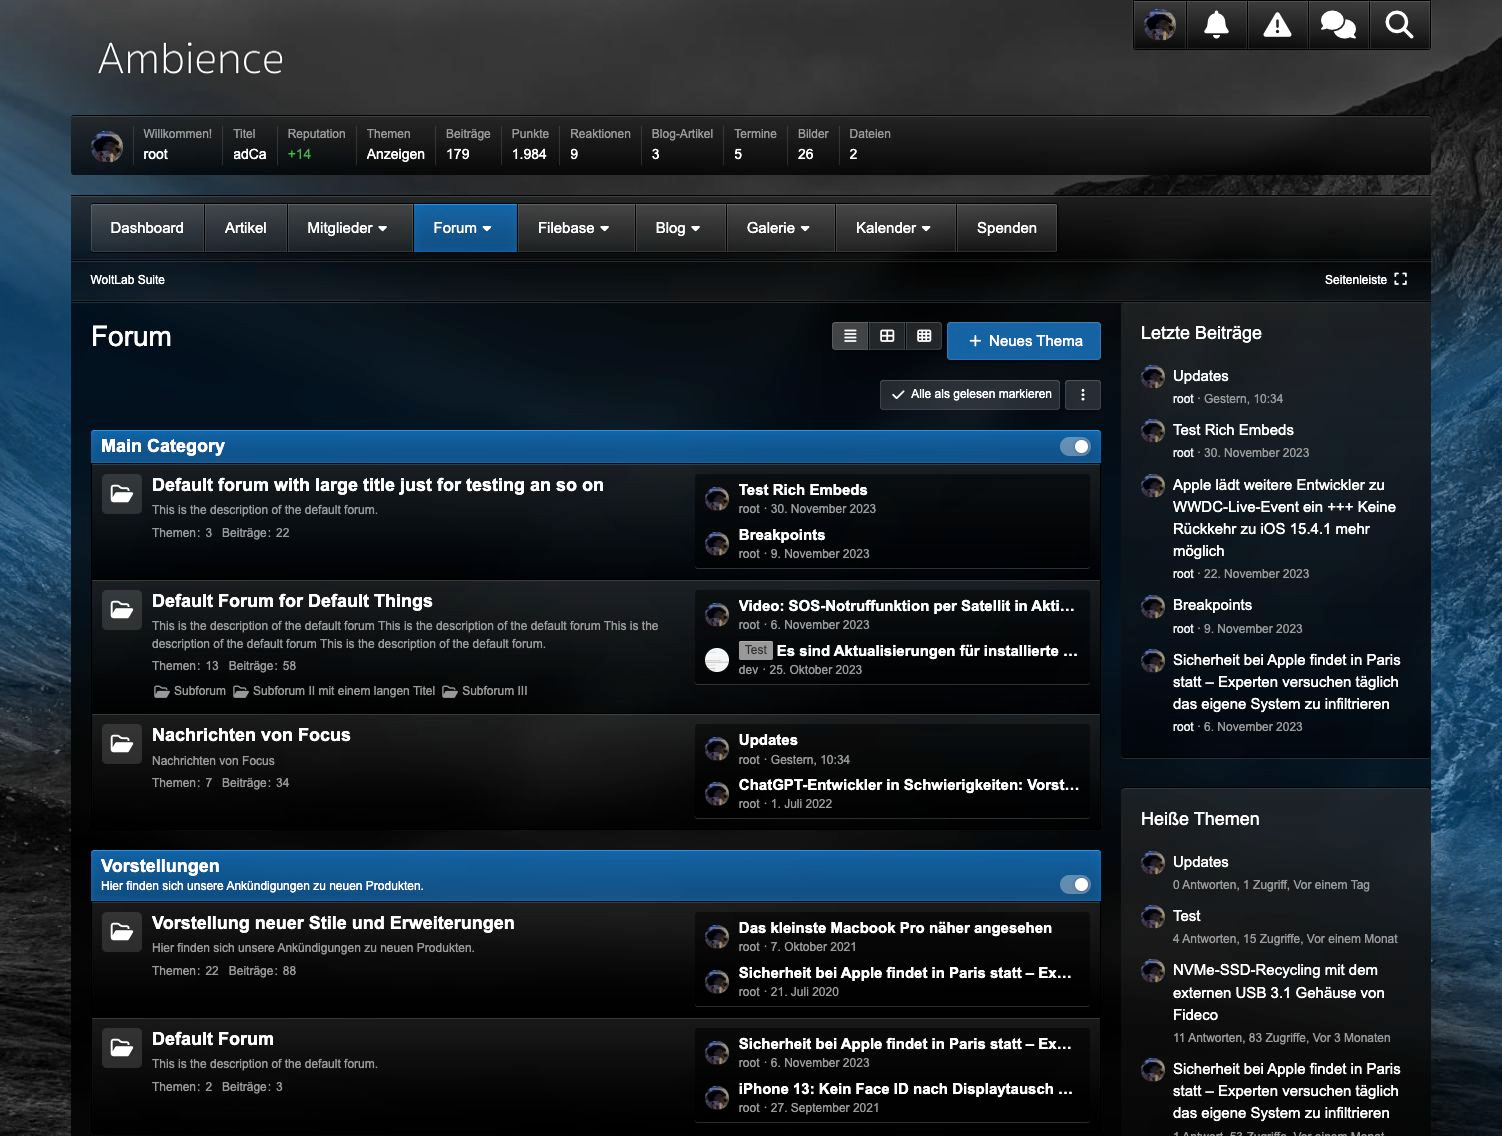The image size is (1502, 1136).
Task: Toggle the Vorstellungen category switch
Action: click(1075, 884)
